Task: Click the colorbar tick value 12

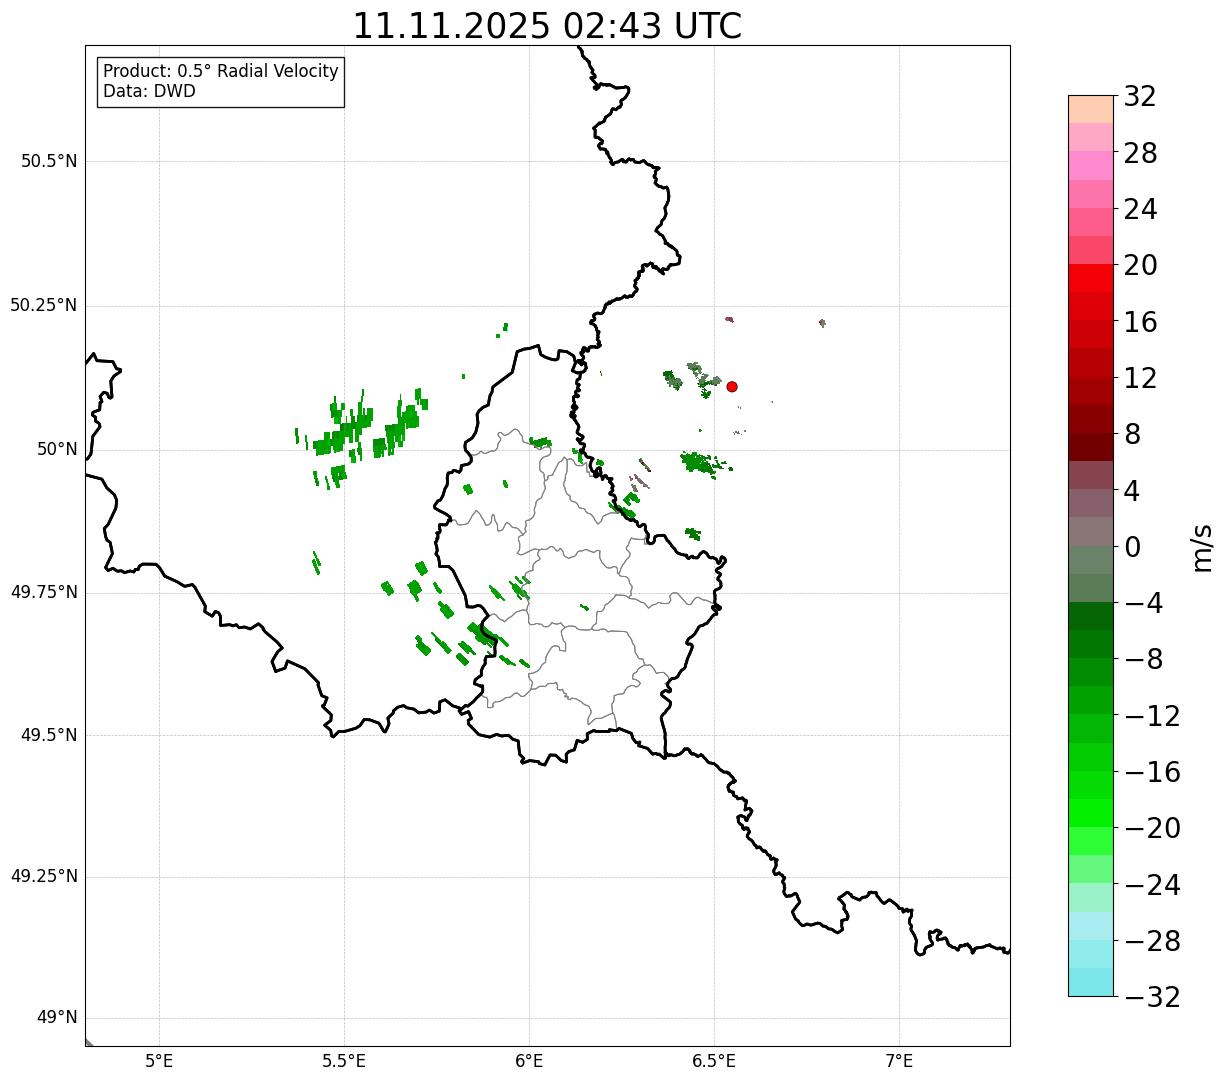Action: (1140, 378)
